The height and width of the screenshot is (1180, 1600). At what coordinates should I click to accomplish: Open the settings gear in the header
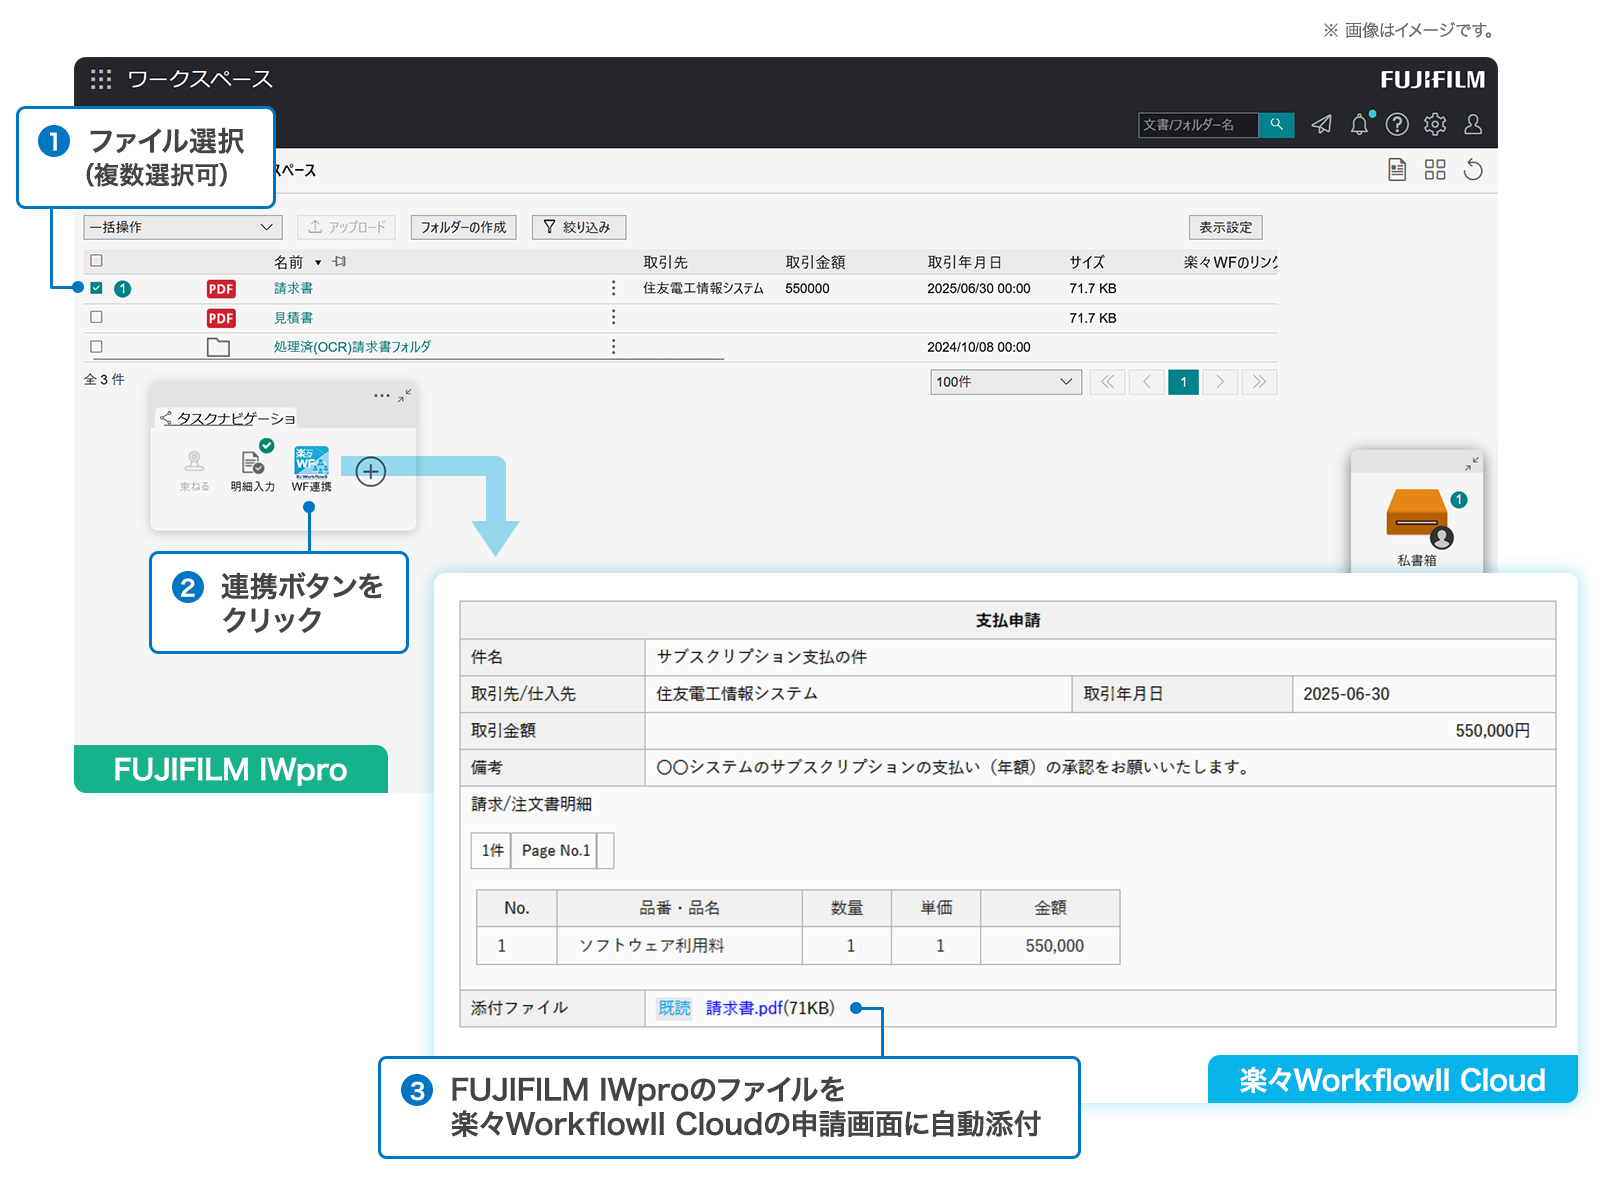click(x=1435, y=124)
